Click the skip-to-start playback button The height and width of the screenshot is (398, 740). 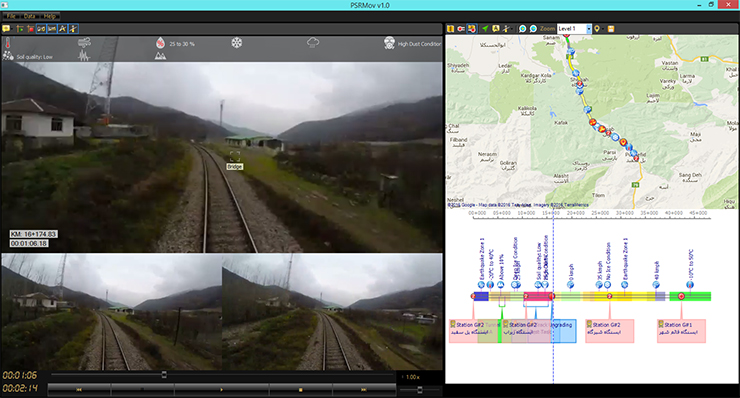(79, 390)
